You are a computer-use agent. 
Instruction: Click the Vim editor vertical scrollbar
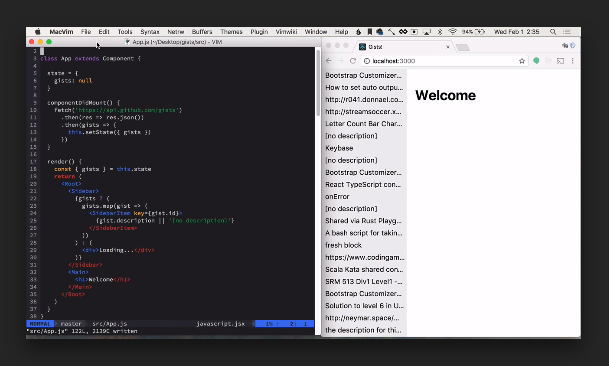(x=318, y=84)
